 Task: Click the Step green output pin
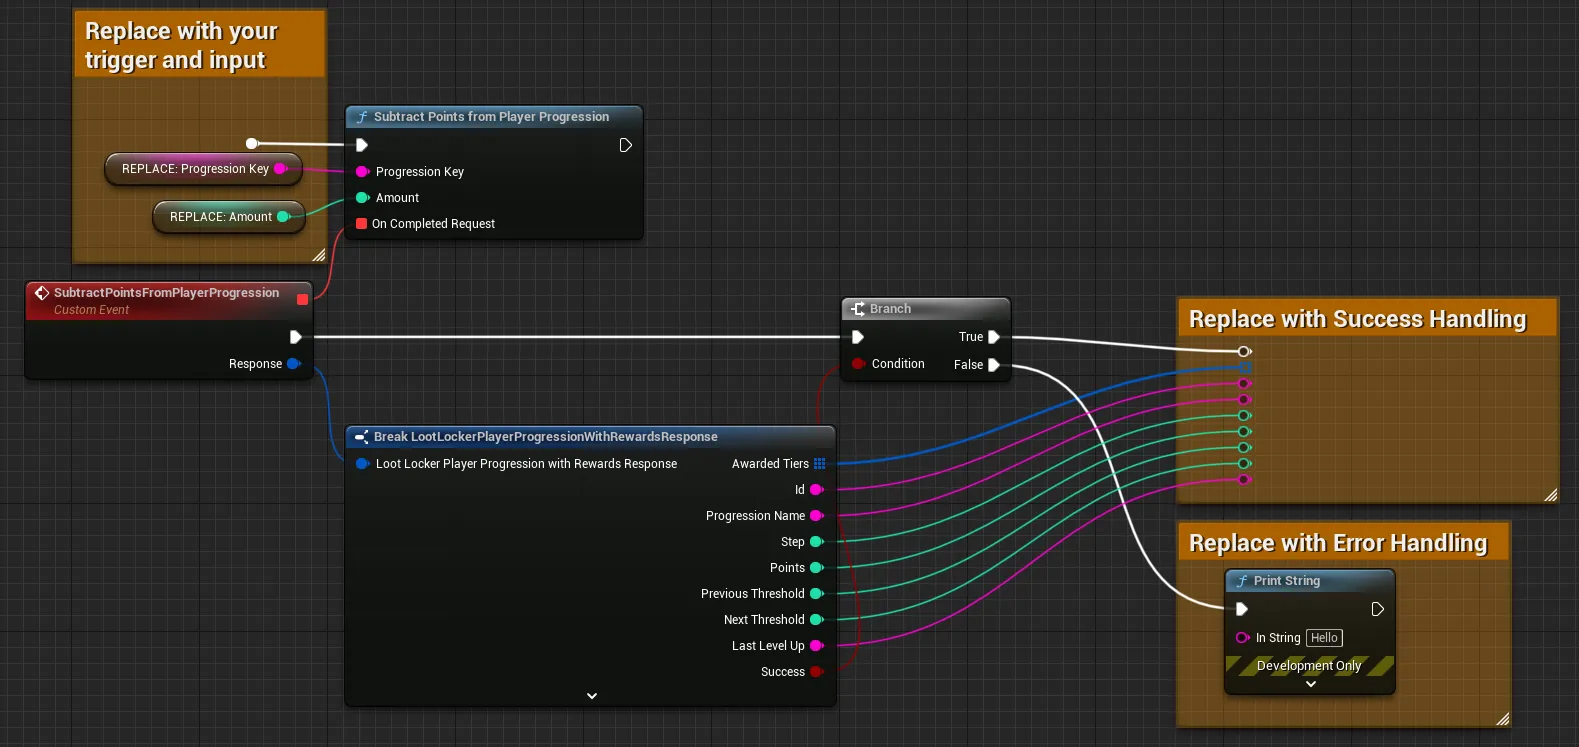817,542
